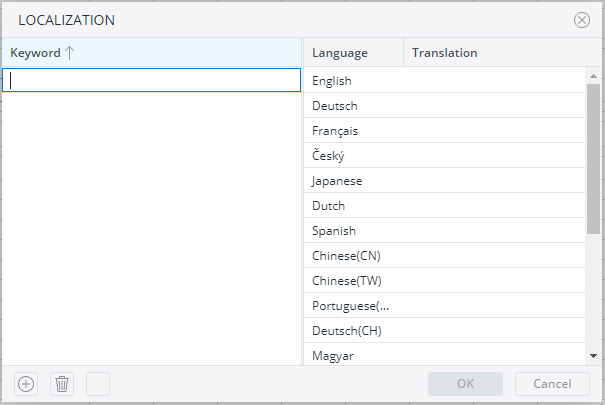Add a new keyword with plus icon
Viewport: 605px width, 405px height.
26,384
